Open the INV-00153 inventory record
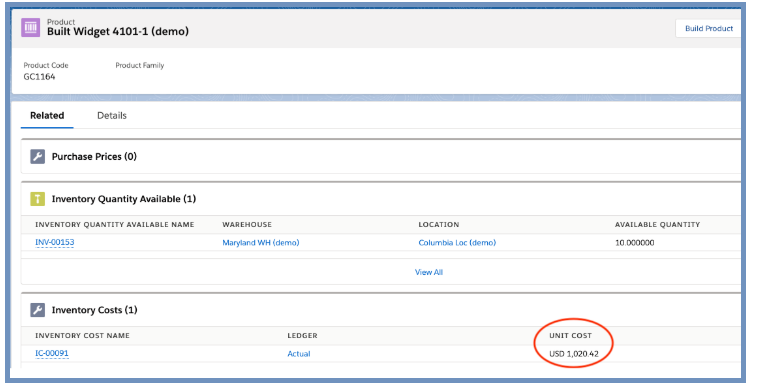 pos(55,242)
